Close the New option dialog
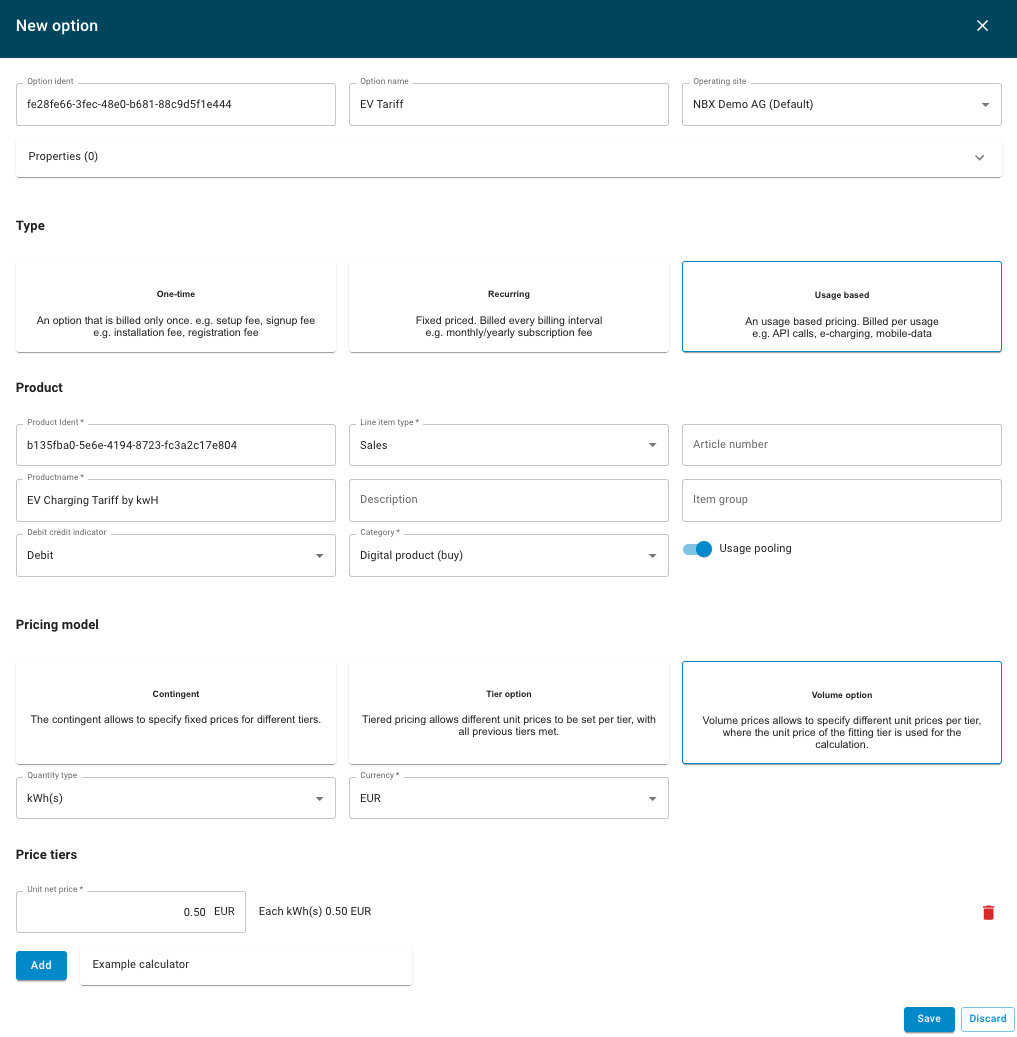Image resolution: width=1017 pixels, height=1037 pixels. tap(982, 26)
